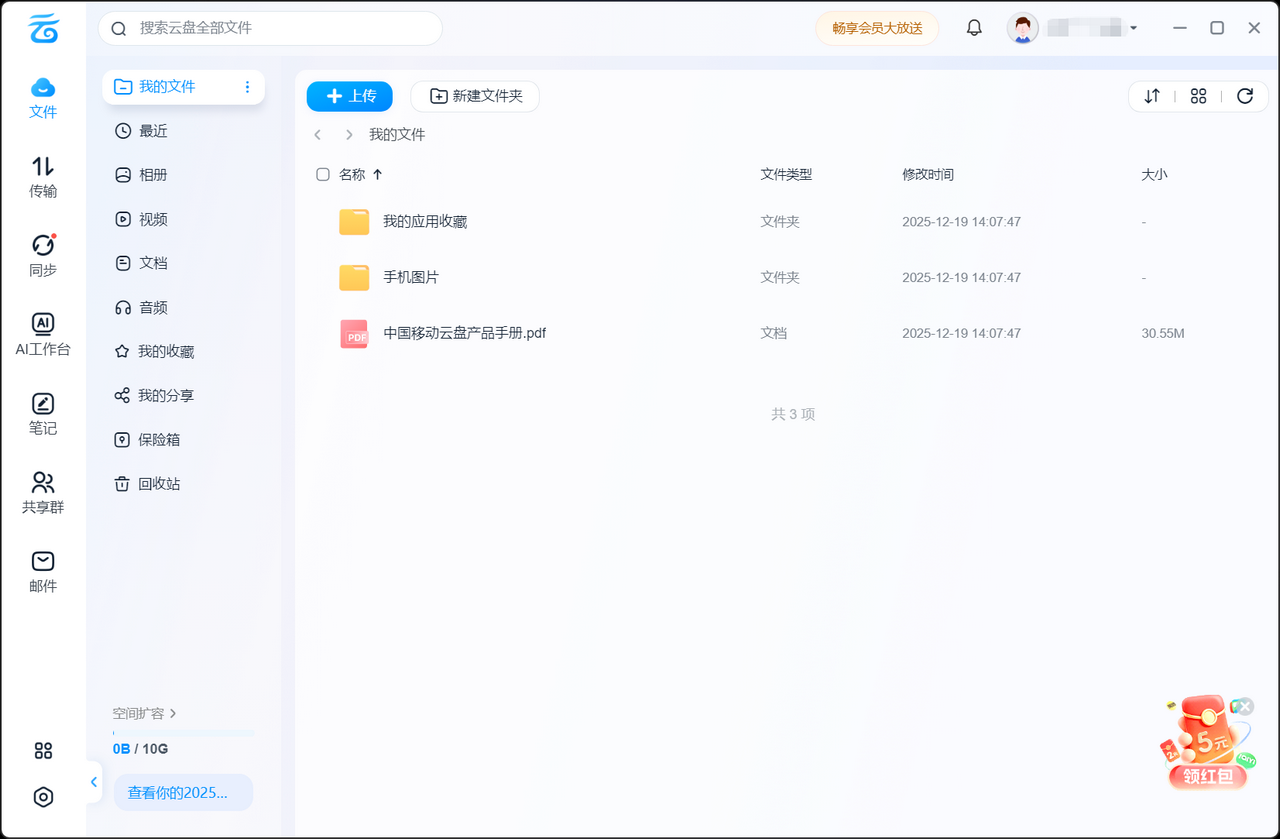Open the sort order control
1280x839 pixels.
pyautogui.click(x=1152, y=96)
